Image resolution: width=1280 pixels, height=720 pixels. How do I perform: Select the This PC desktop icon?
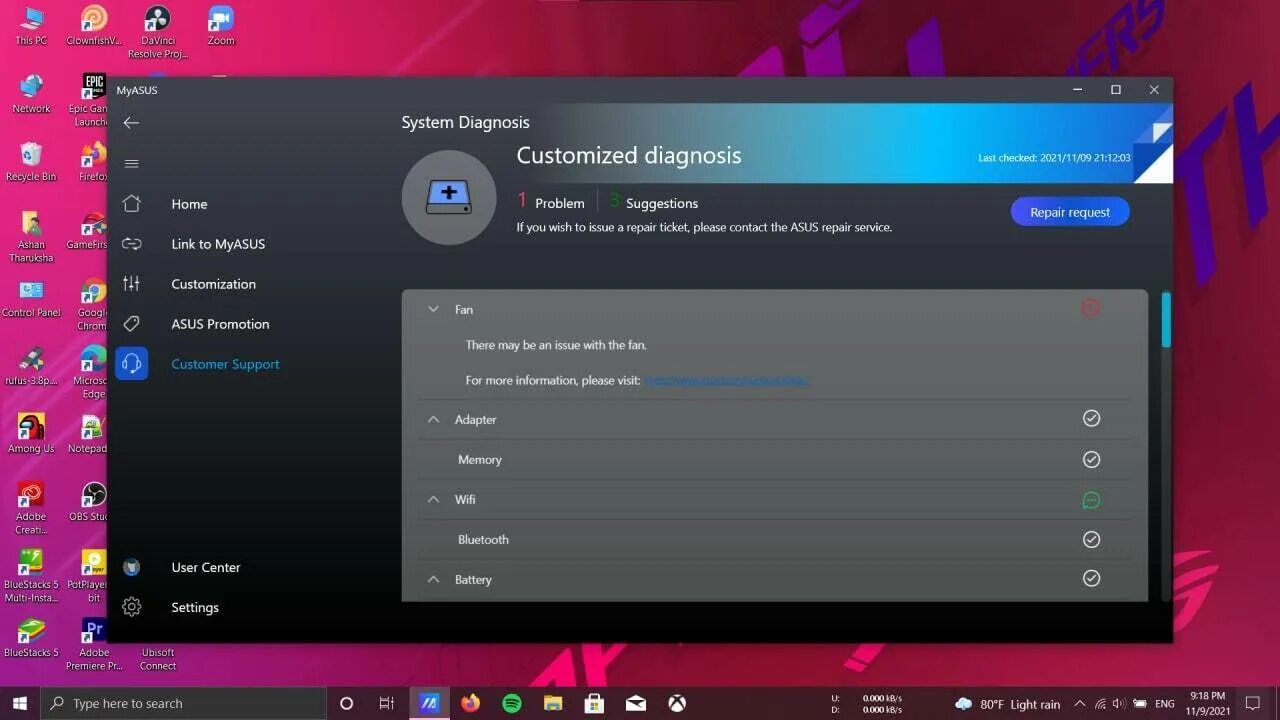[31, 26]
